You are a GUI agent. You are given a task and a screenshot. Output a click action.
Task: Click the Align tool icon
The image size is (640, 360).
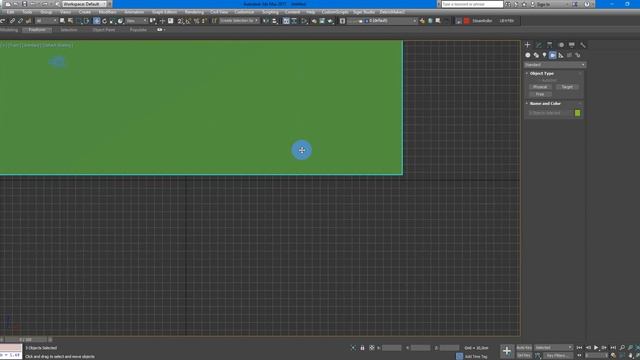click(275, 20)
